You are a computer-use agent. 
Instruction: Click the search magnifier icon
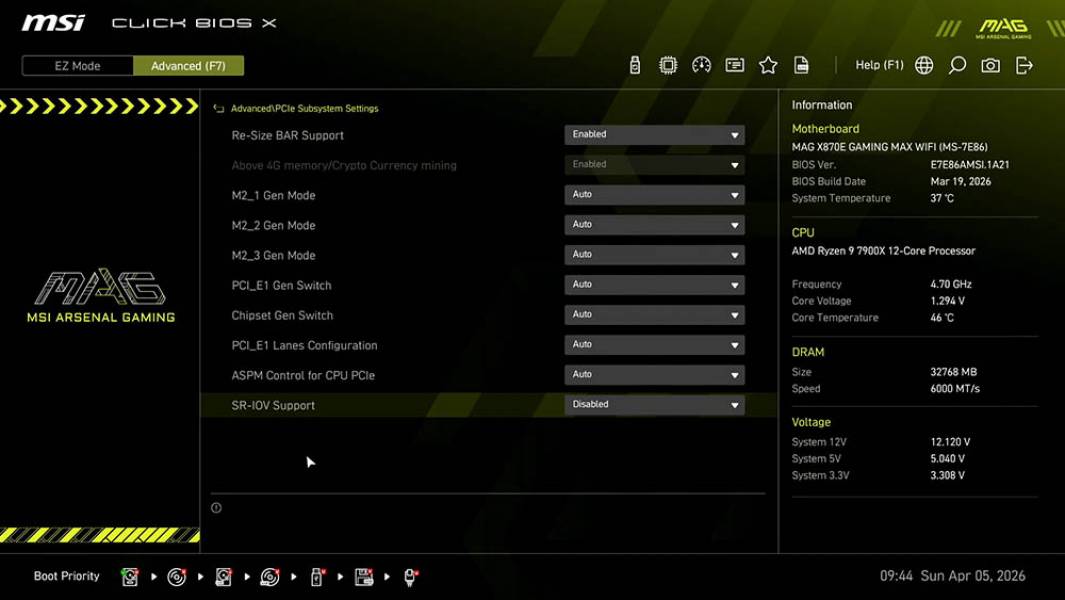(956, 64)
